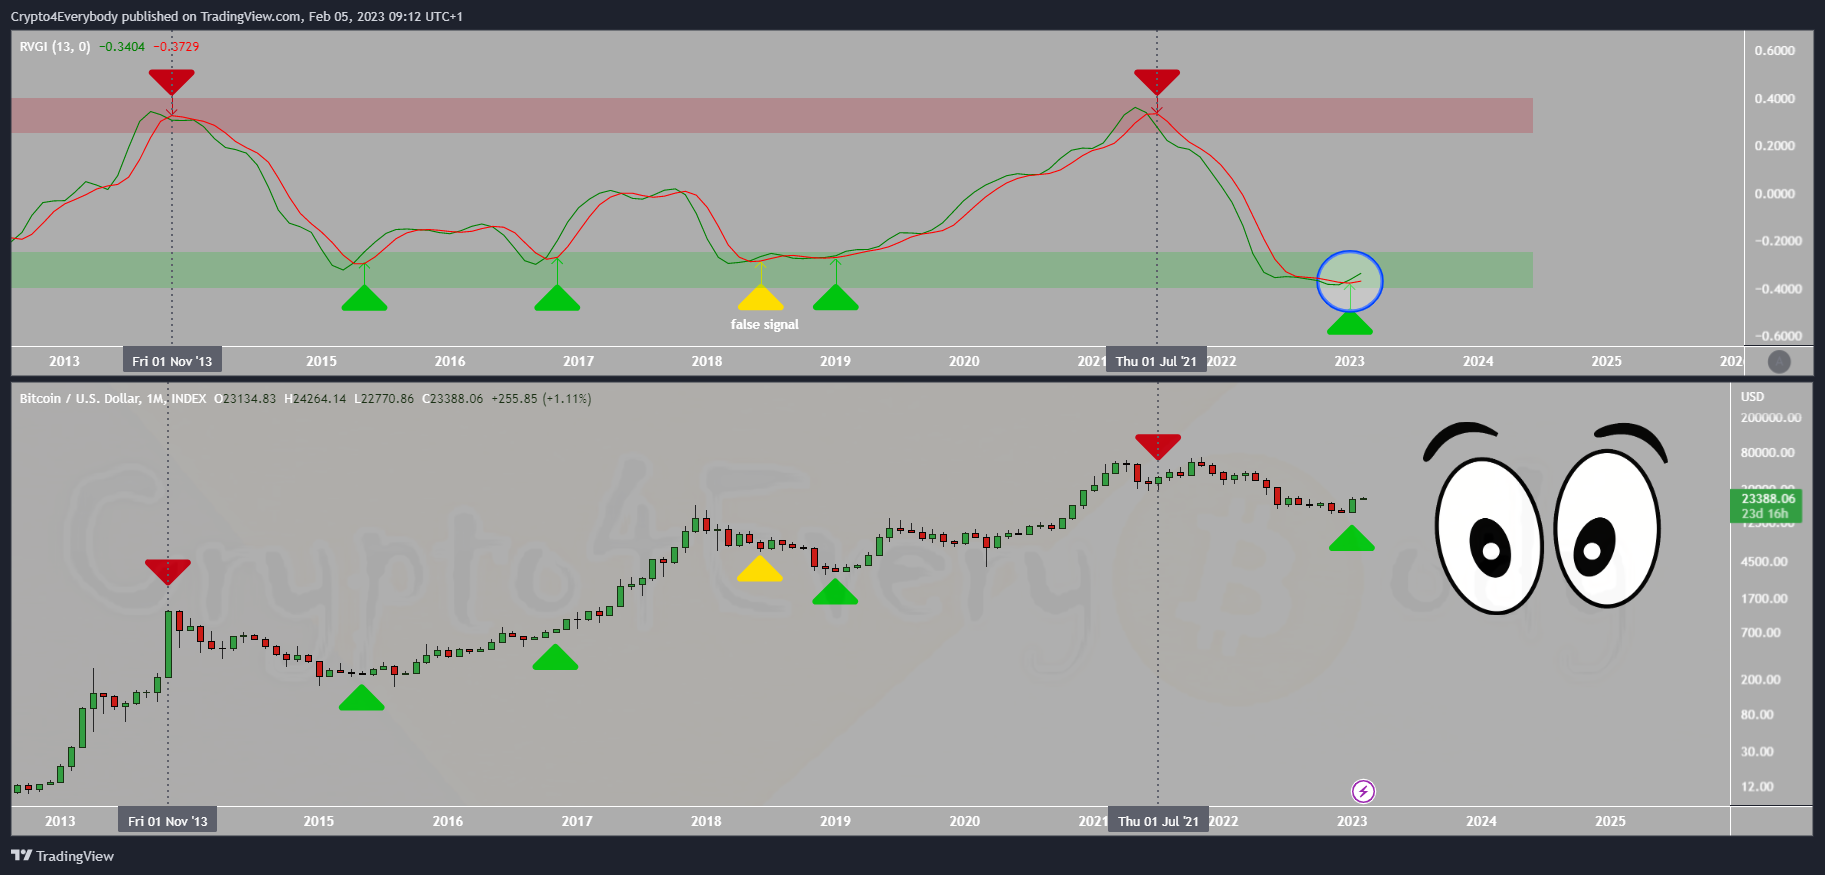Viewport: 1825px width, 875px height.
Task: Click the 'Fri 01 Nov '13' date label in the RVGI pane
Action: pyautogui.click(x=172, y=361)
